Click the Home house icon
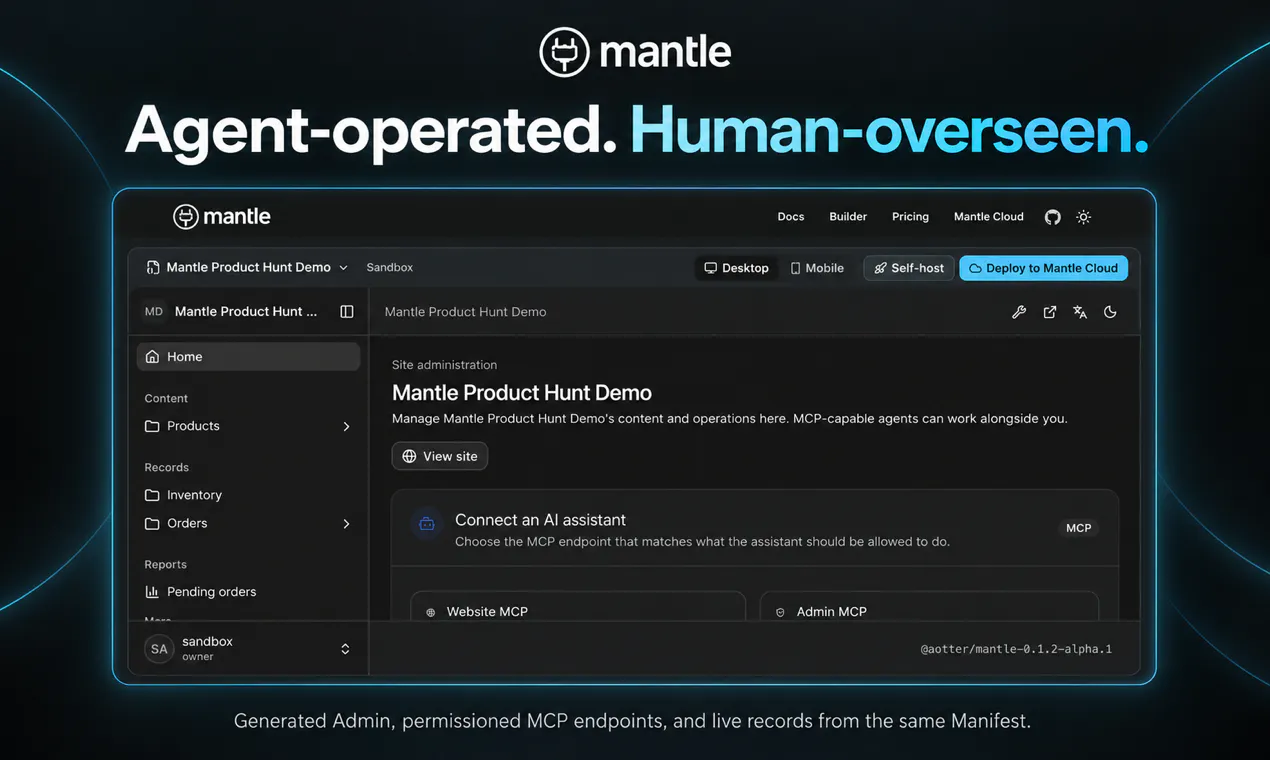The height and width of the screenshot is (760, 1270). 152,357
